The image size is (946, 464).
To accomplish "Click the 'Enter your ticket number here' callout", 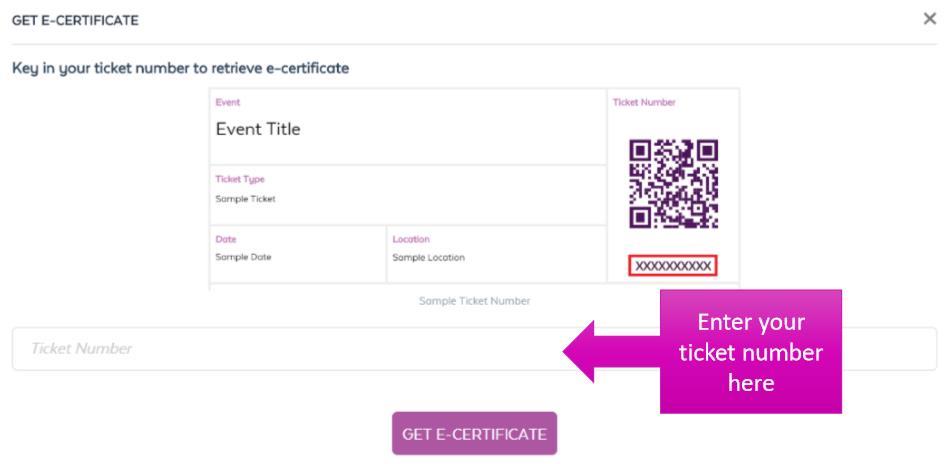I will (750, 352).
